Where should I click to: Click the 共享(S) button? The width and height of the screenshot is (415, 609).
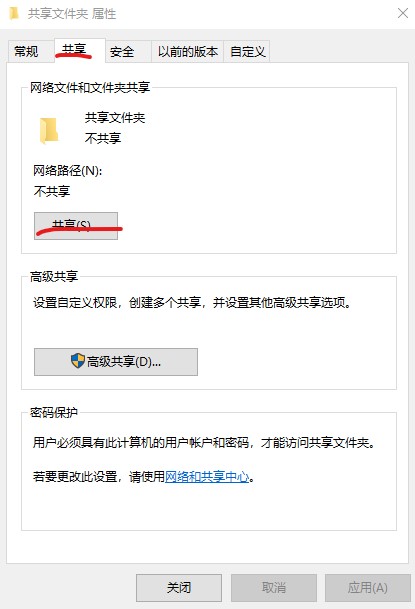[x=76, y=226]
